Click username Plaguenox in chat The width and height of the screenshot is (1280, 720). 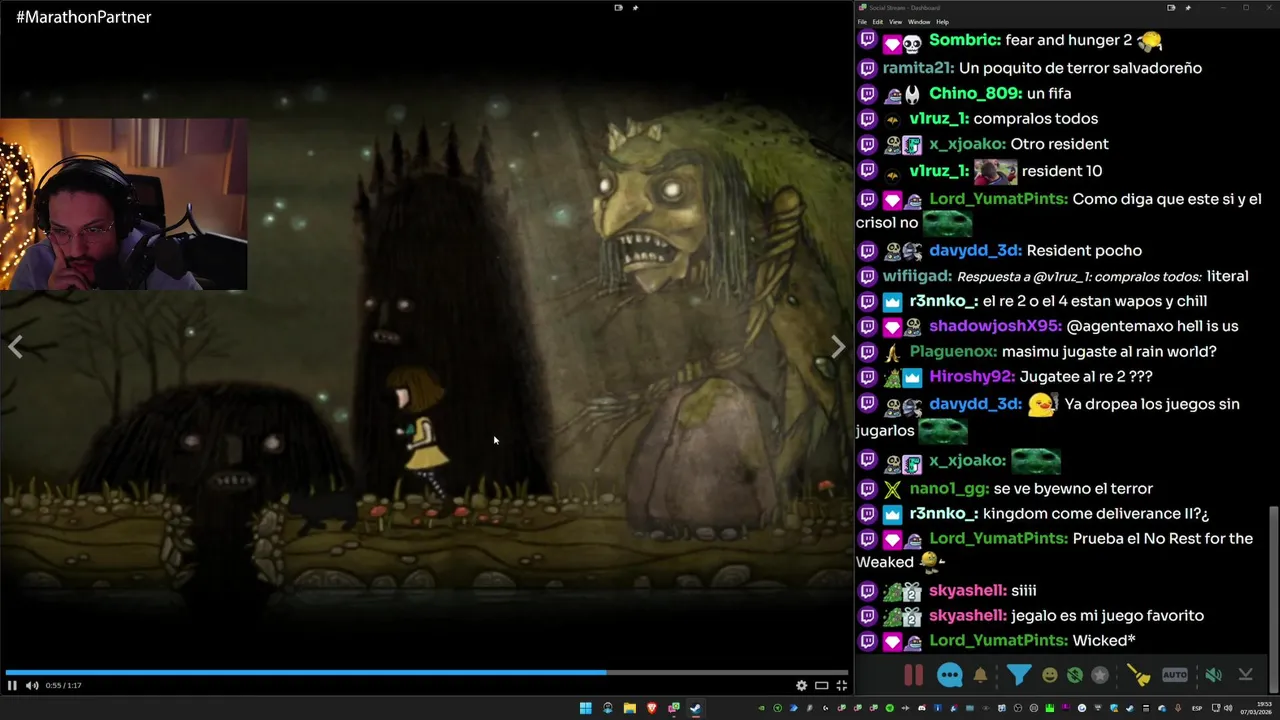953,351
